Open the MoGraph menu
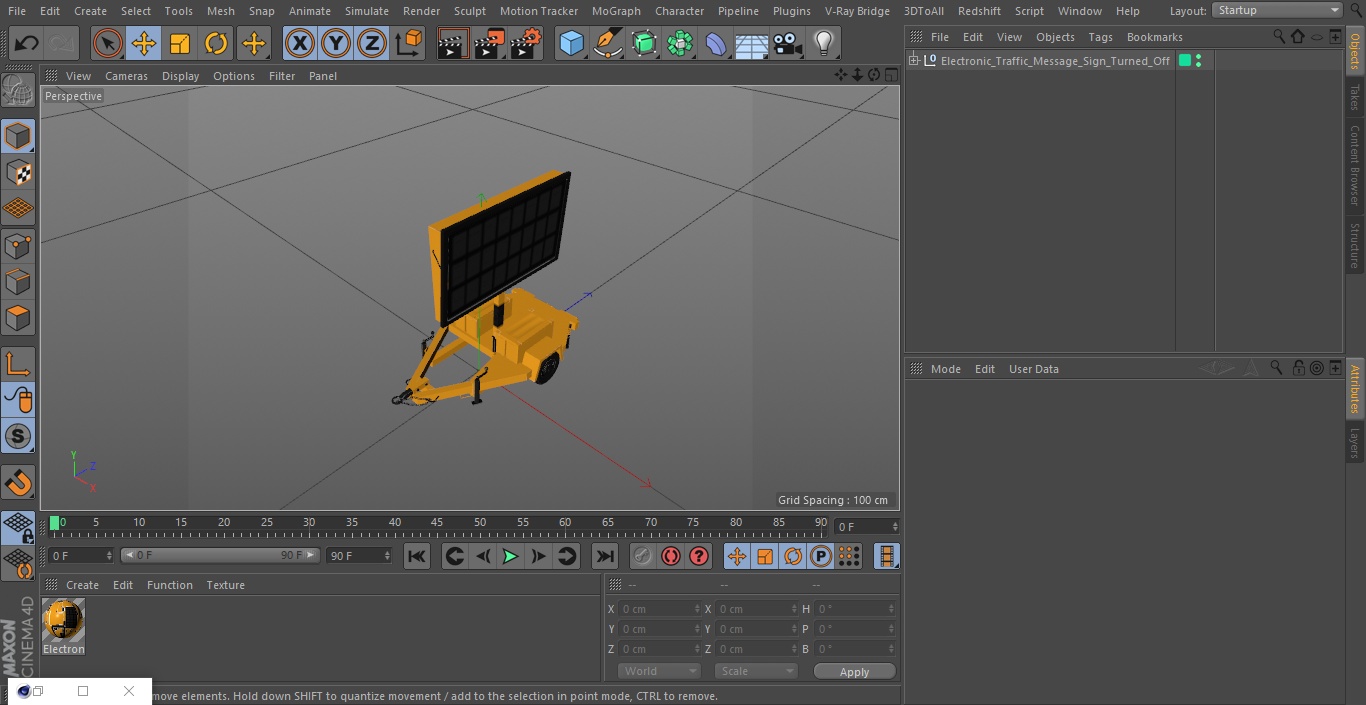The width and height of the screenshot is (1366, 705). point(616,11)
